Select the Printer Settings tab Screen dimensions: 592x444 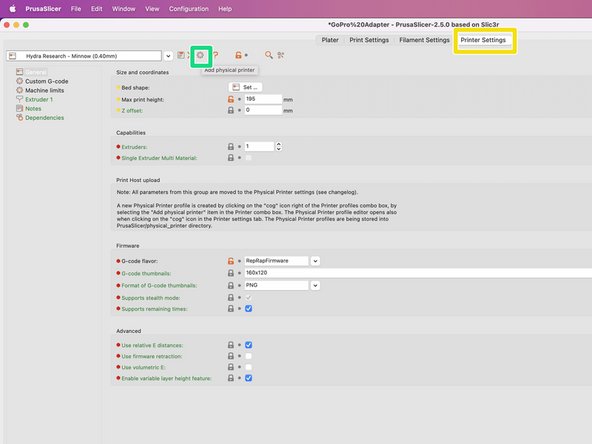(483, 40)
